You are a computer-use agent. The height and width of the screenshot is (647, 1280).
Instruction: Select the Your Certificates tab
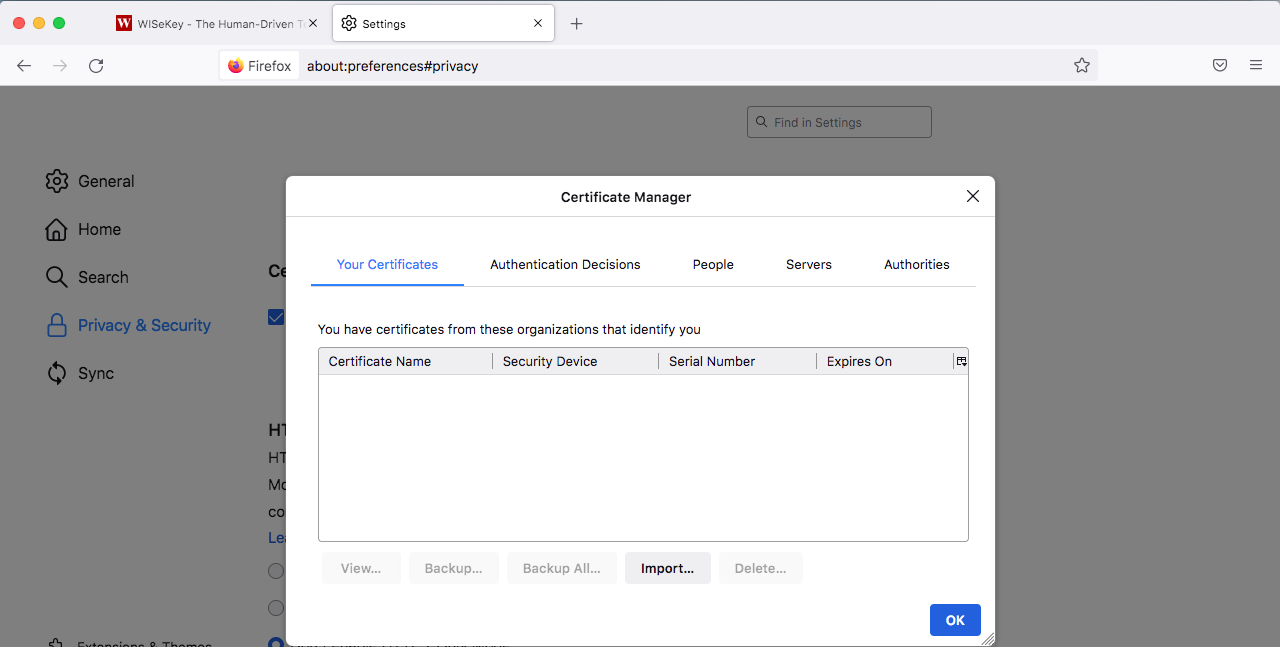[387, 265]
